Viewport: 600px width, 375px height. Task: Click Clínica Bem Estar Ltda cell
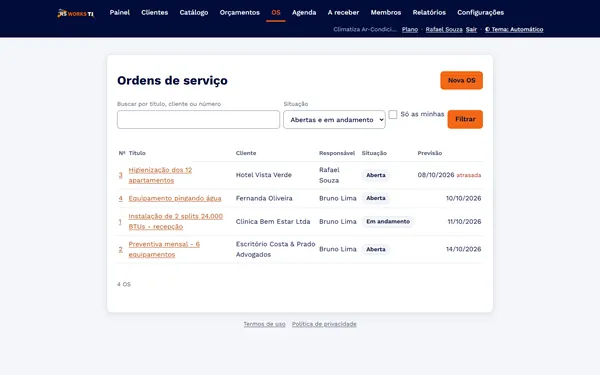273,222
